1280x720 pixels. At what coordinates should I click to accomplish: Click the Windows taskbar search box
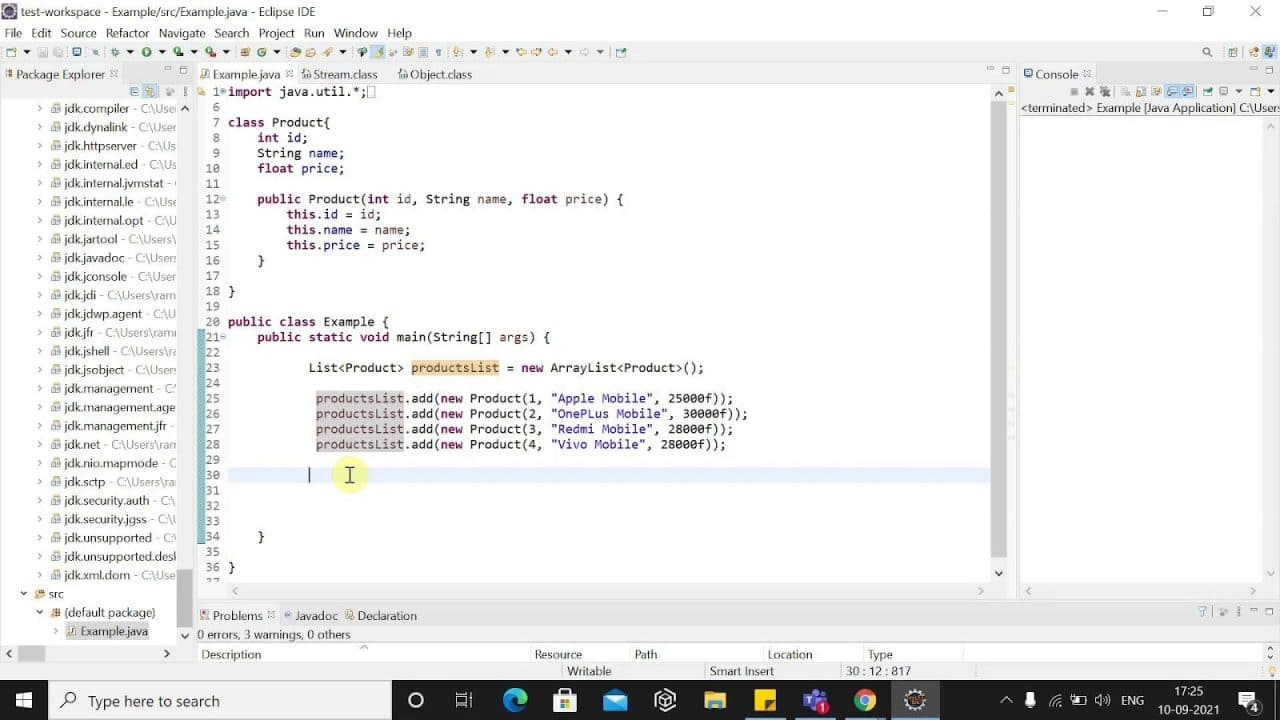pyautogui.click(x=220, y=701)
